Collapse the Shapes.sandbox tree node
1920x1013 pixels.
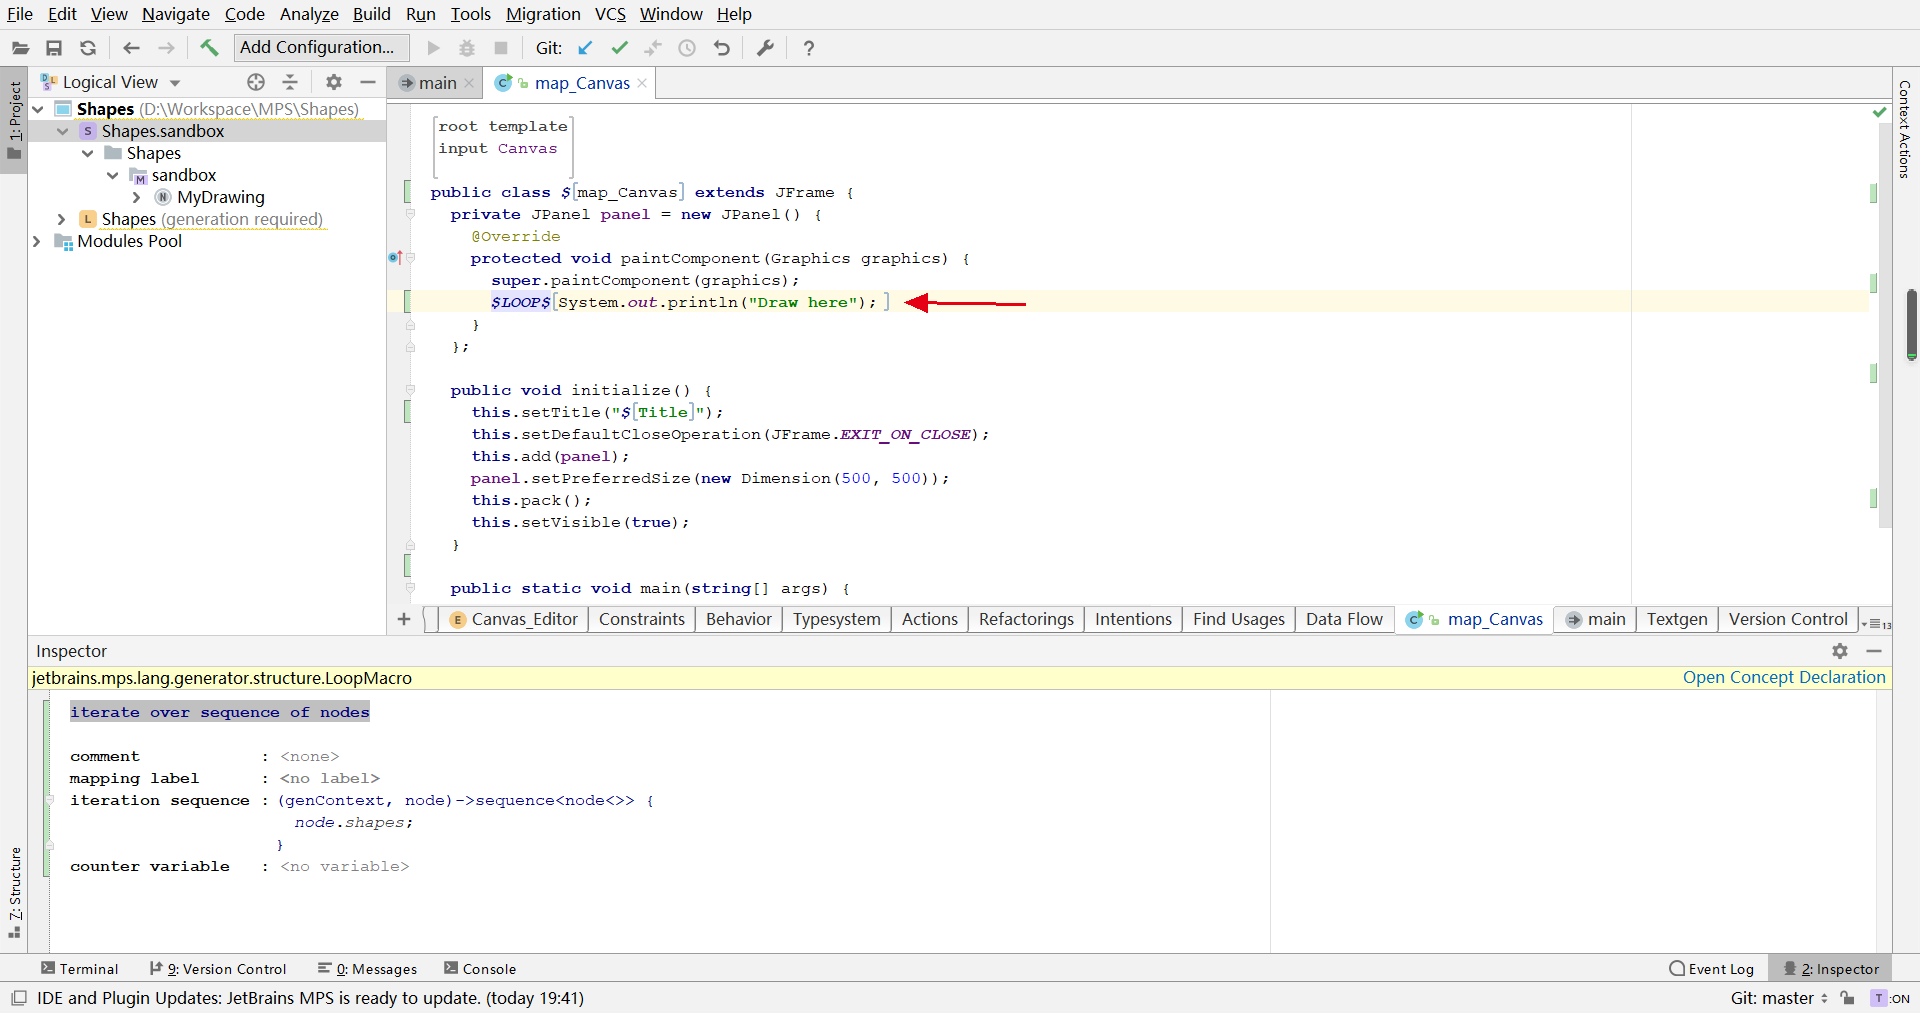[63, 131]
